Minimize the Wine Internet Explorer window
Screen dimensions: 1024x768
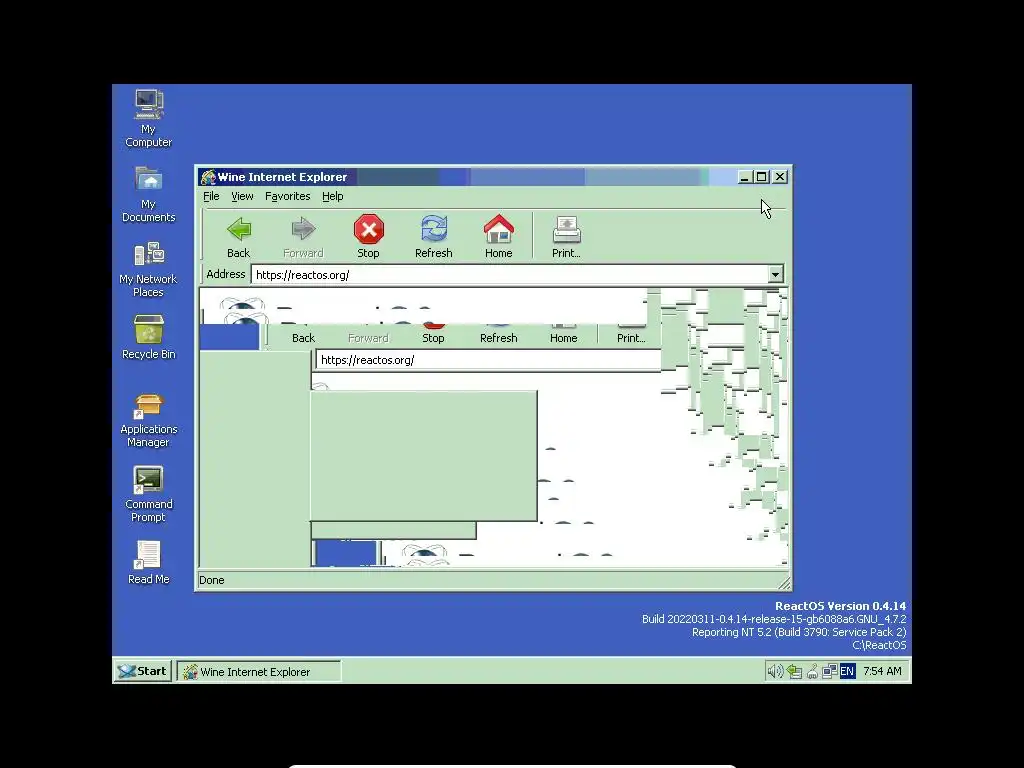click(744, 177)
